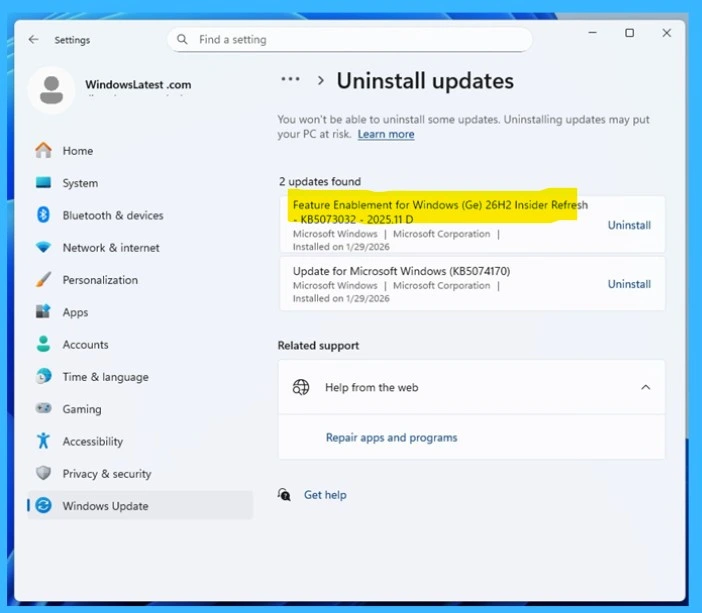The height and width of the screenshot is (613, 702).
Task: Click the System monitor icon
Action: [x=43, y=183]
